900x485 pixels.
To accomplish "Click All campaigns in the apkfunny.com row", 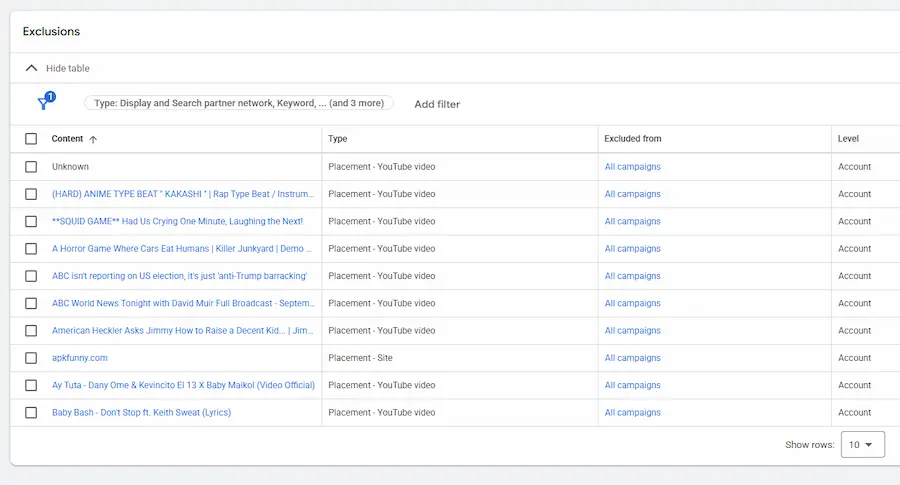I will pyautogui.click(x=633, y=358).
